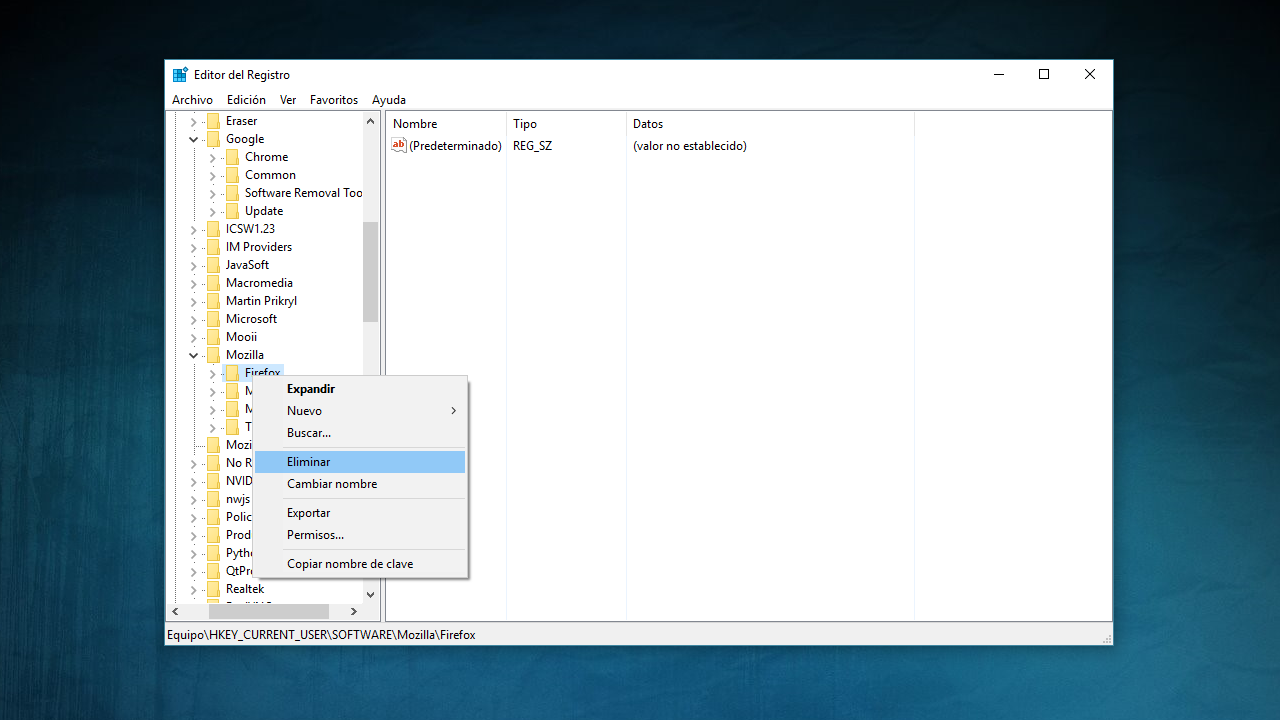Viewport: 1280px width, 720px height.
Task: Select the JavaSoft folder icon
Action: 213,265
